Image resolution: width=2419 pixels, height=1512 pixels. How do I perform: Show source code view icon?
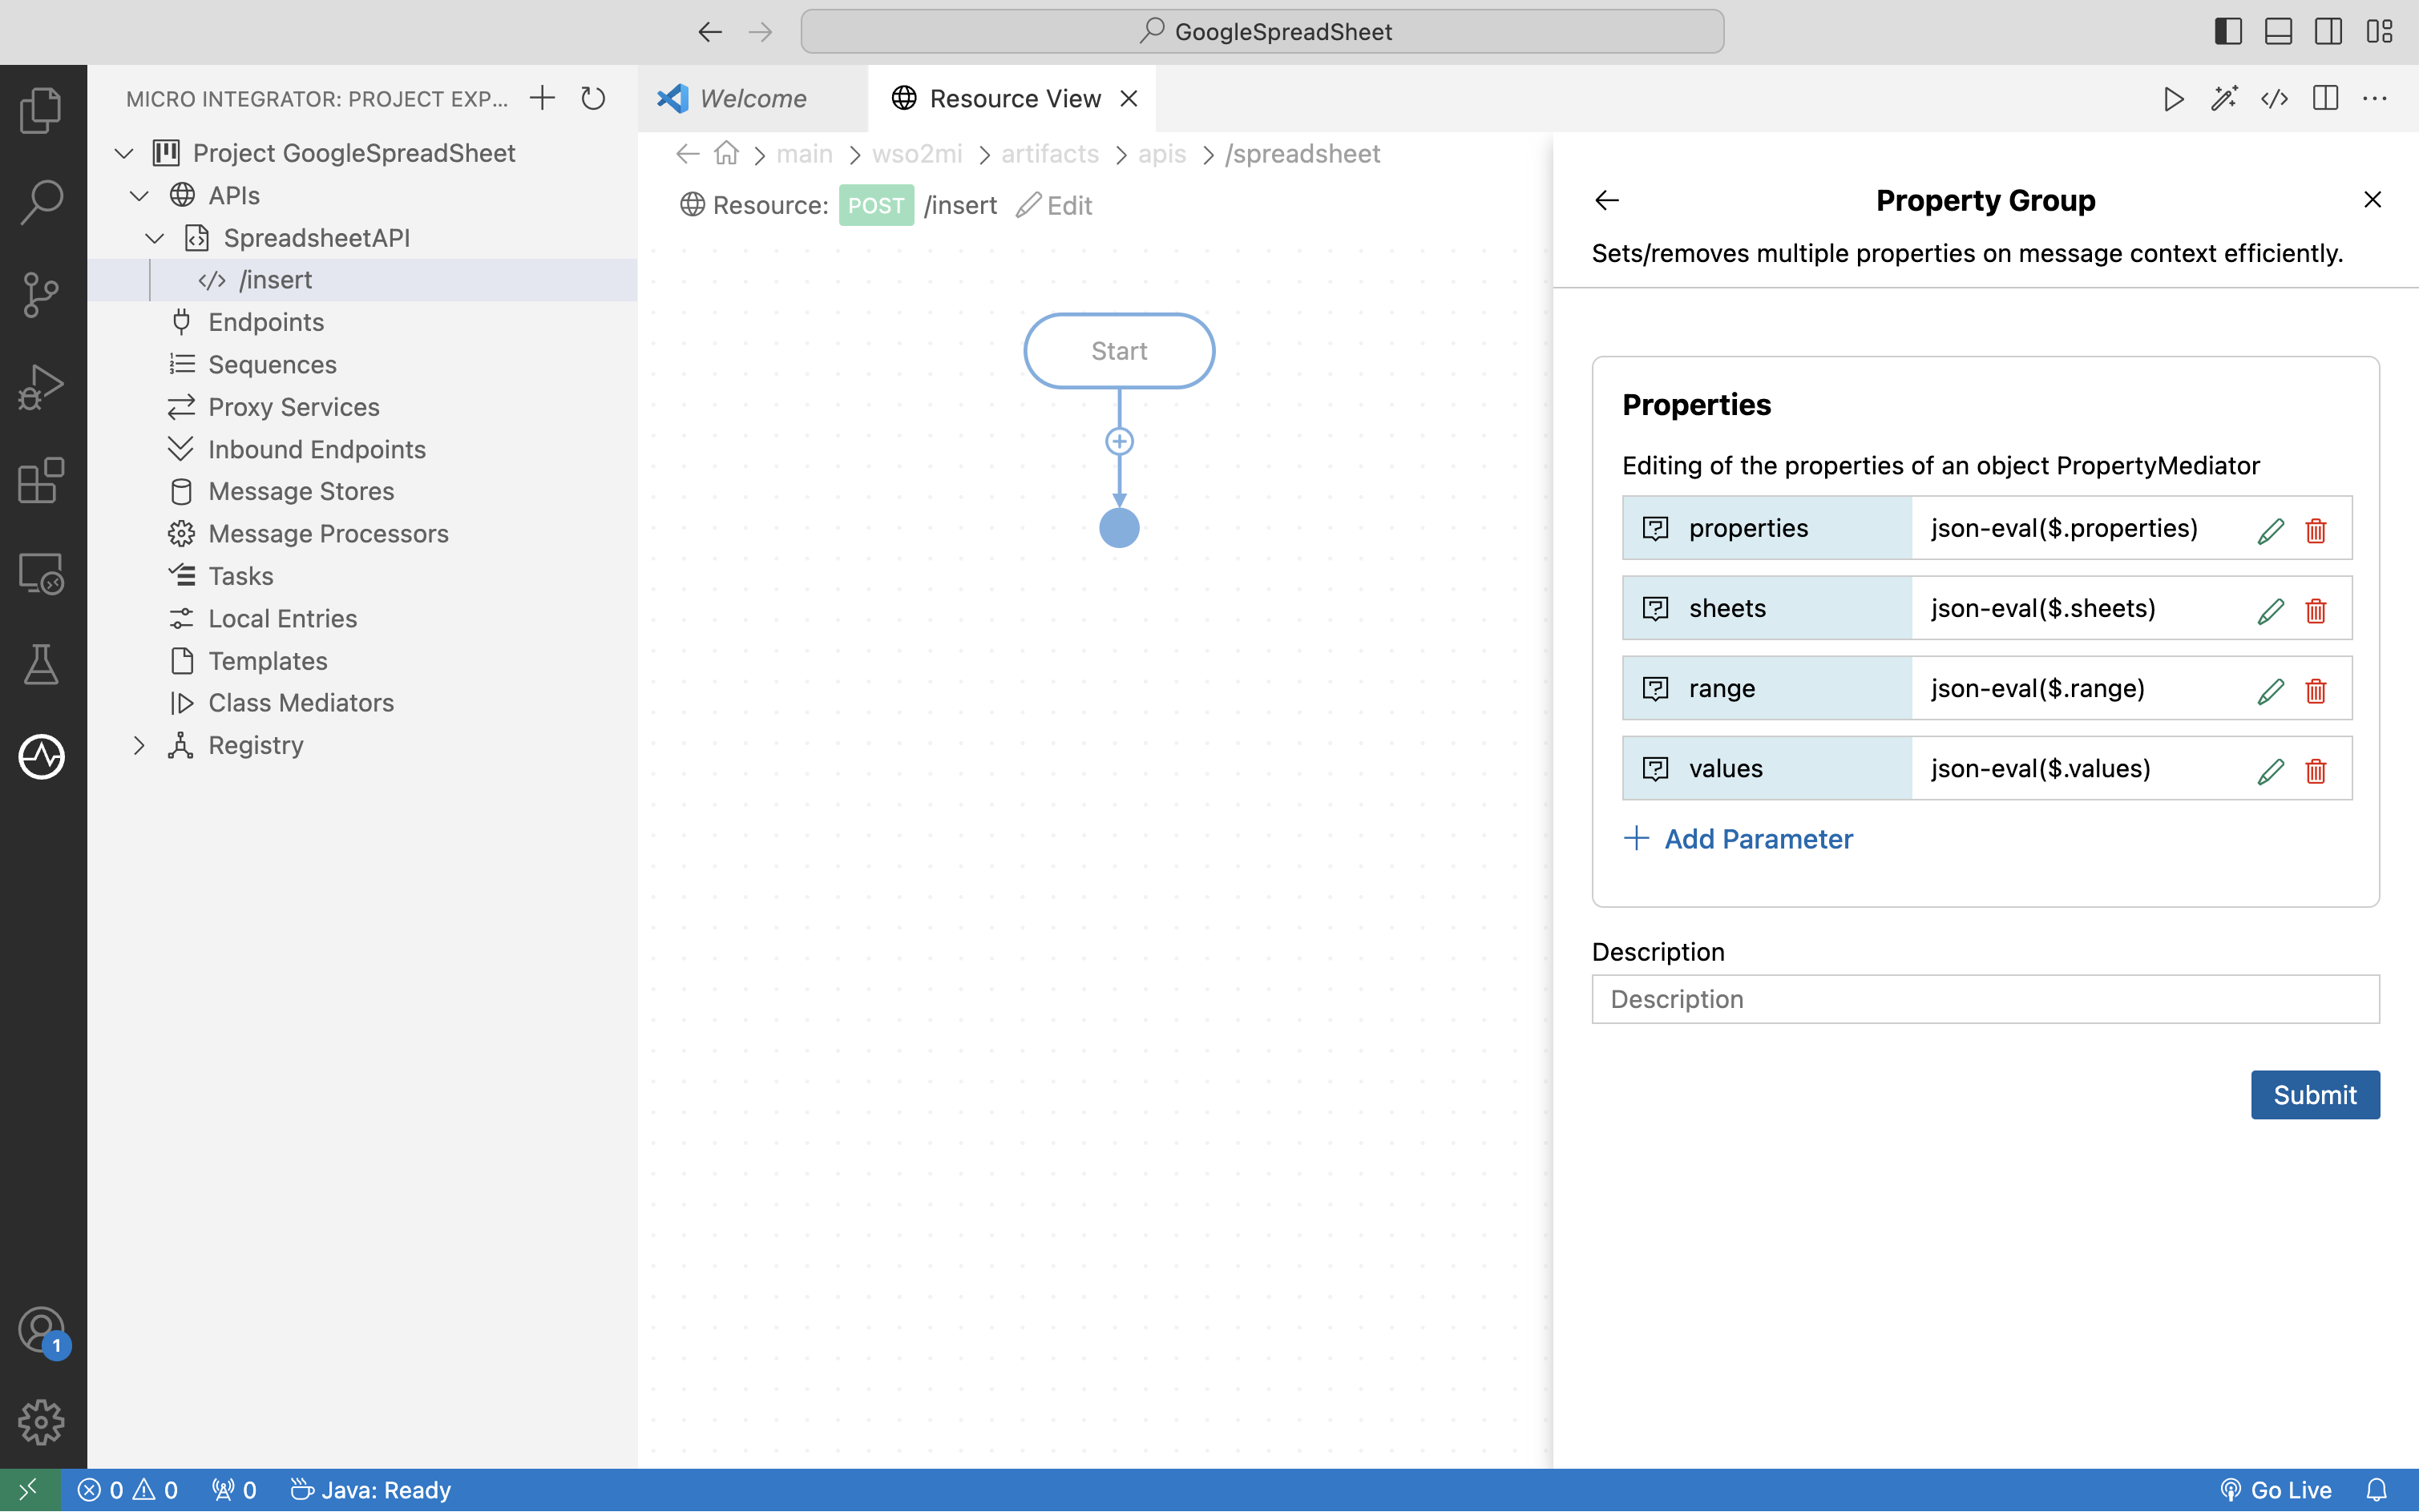click(2274, 98)
